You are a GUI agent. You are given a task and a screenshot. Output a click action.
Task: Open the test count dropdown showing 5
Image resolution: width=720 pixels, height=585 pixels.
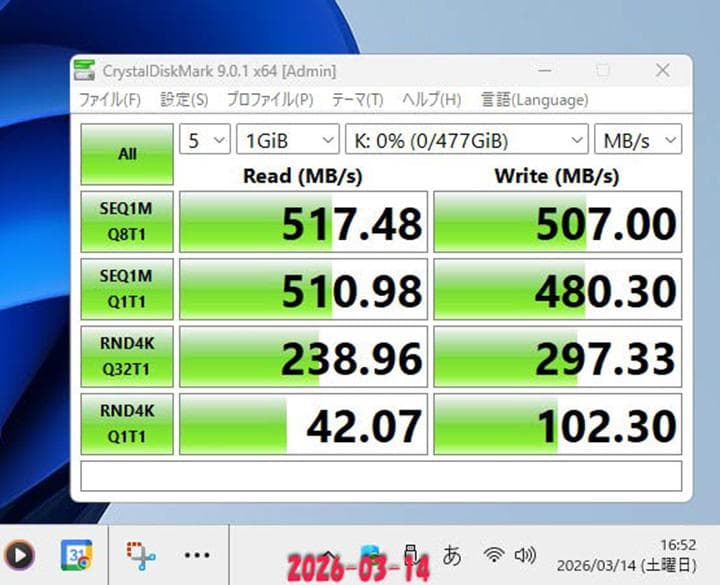click(x=205, y=140)
